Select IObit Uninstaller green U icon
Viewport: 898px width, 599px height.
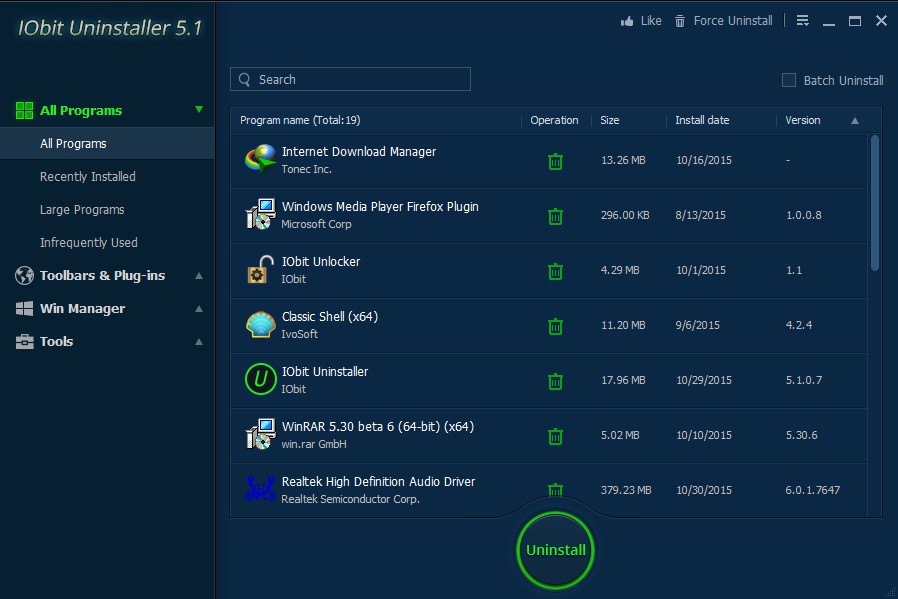coord(261,379)
